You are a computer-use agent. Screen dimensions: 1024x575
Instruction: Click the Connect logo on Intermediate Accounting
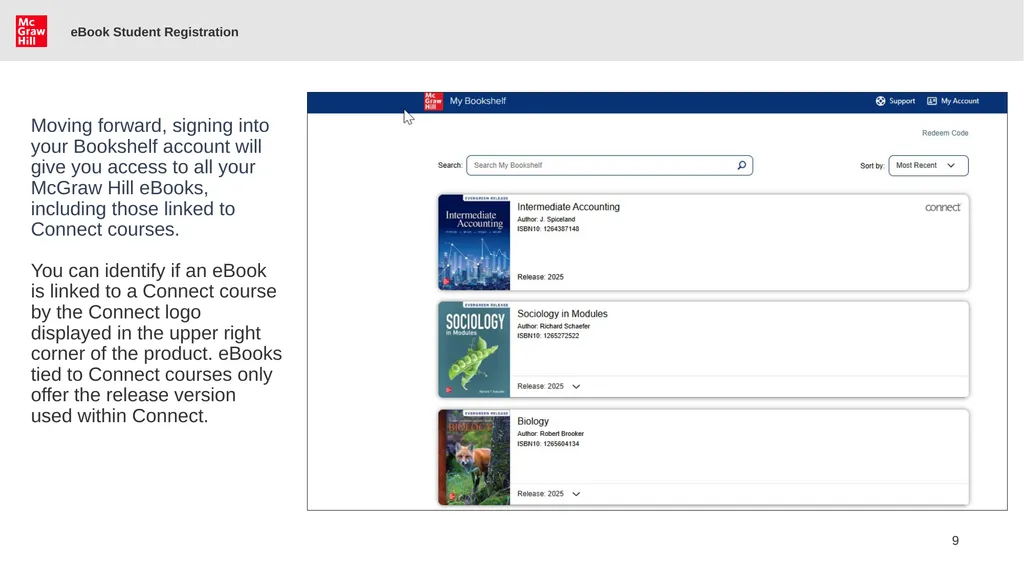click(x=942, y=207)
